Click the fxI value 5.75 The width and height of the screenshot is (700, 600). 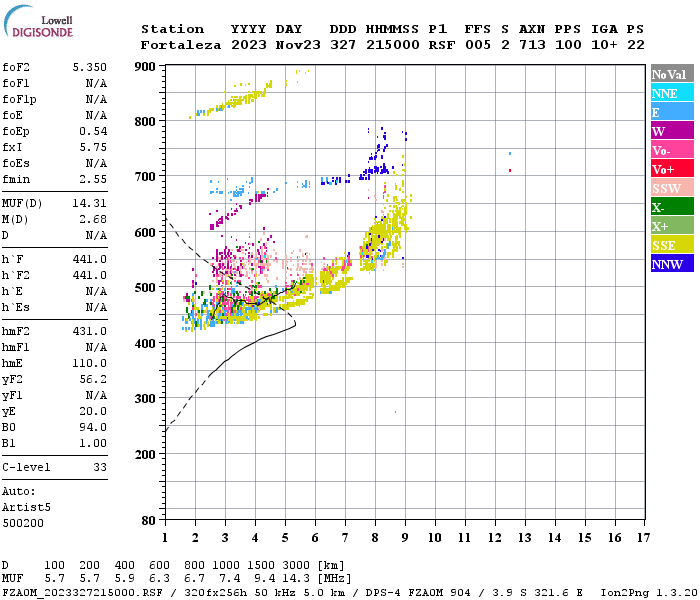coord(93,147)
